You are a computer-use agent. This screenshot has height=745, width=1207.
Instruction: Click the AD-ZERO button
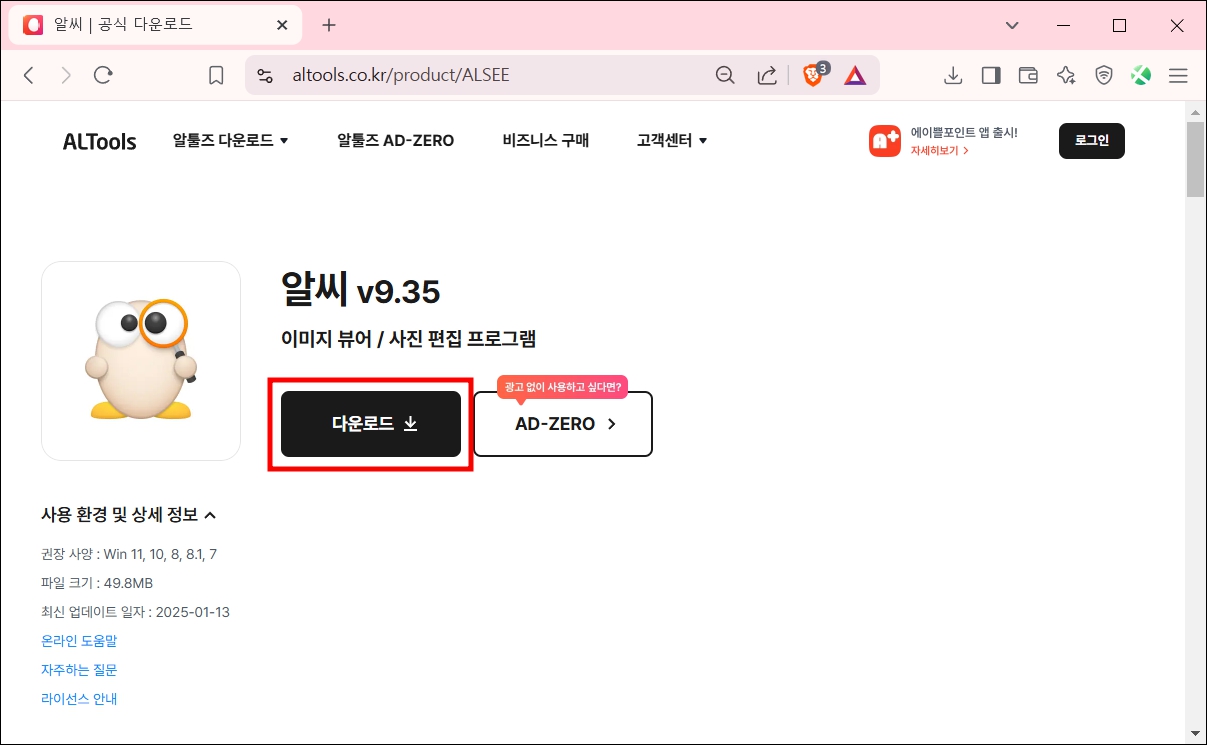pyautogui.click(x=563, y=424)
